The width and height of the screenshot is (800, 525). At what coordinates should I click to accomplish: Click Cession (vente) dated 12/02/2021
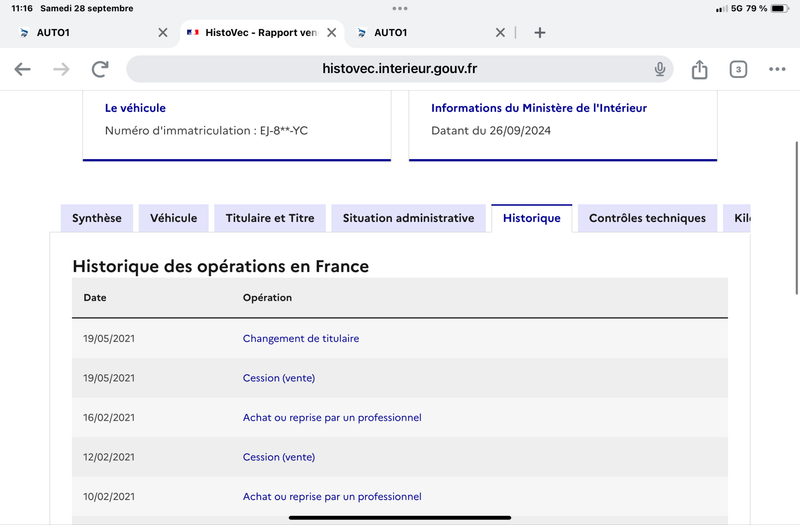click(x=279, y=457)
